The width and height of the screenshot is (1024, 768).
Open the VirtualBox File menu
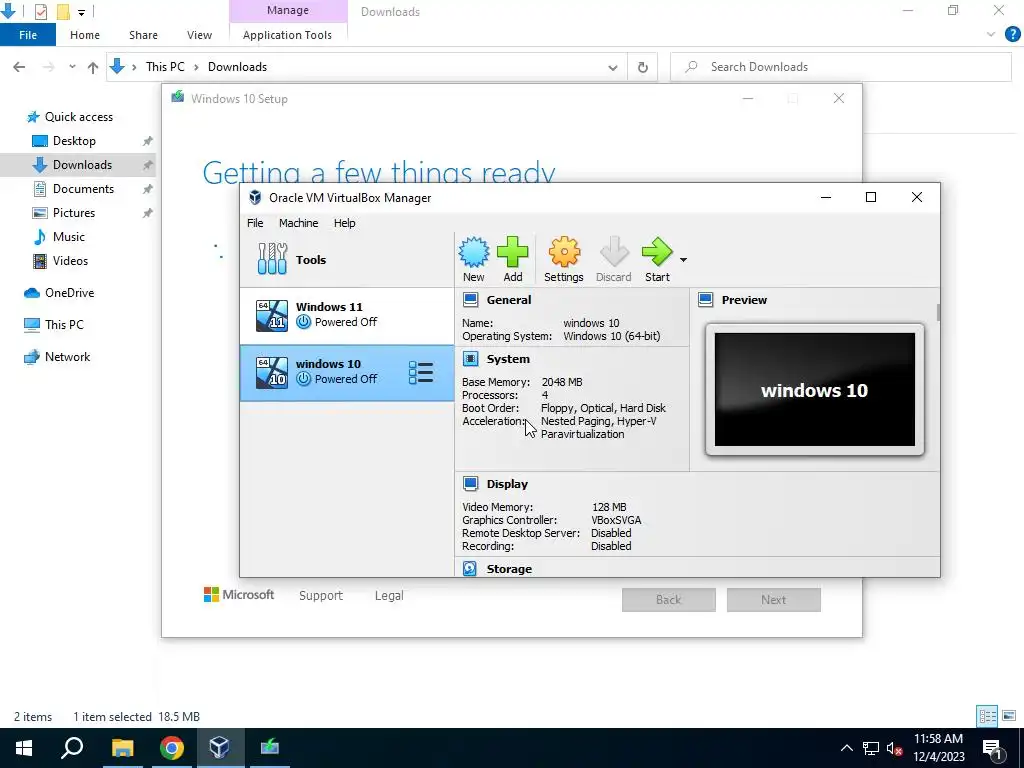[255, 223]
